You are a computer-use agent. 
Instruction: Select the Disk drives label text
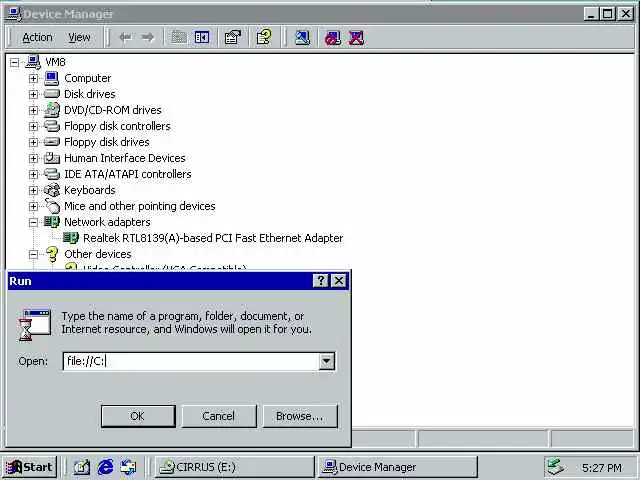(89, 94)
